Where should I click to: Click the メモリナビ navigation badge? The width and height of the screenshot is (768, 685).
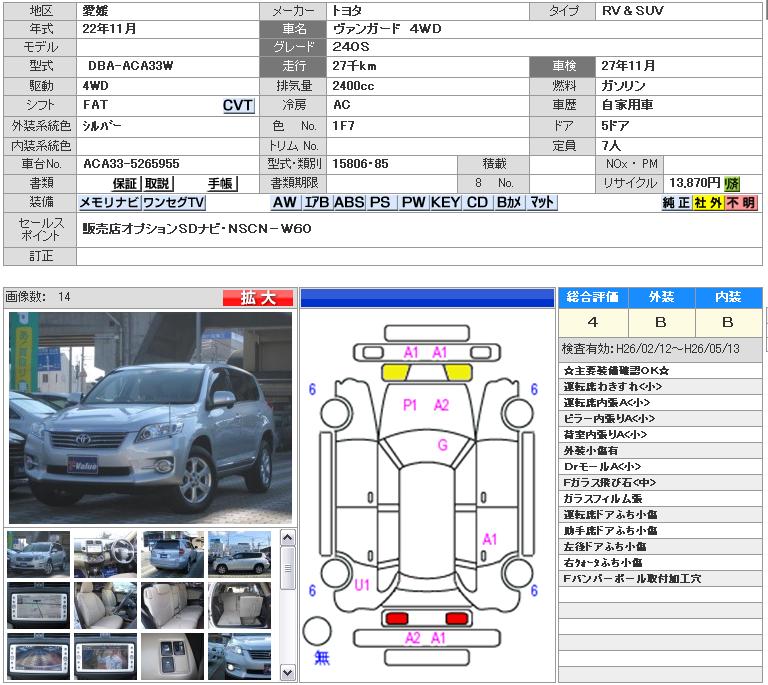click(109, 203)
